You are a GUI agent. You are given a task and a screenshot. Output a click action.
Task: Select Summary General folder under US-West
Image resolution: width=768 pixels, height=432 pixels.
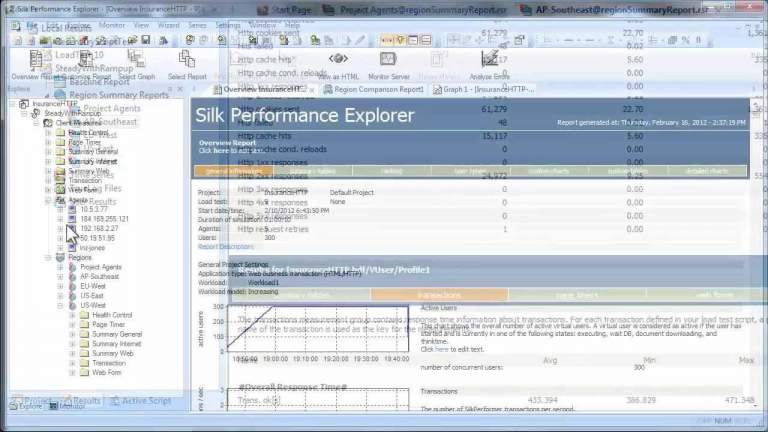117,334
